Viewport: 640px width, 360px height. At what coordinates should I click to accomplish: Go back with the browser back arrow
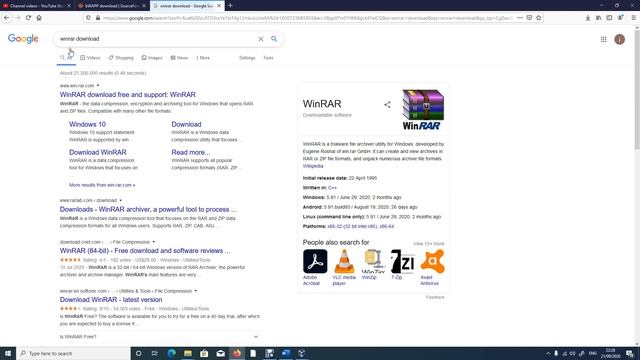coord(7,18)
